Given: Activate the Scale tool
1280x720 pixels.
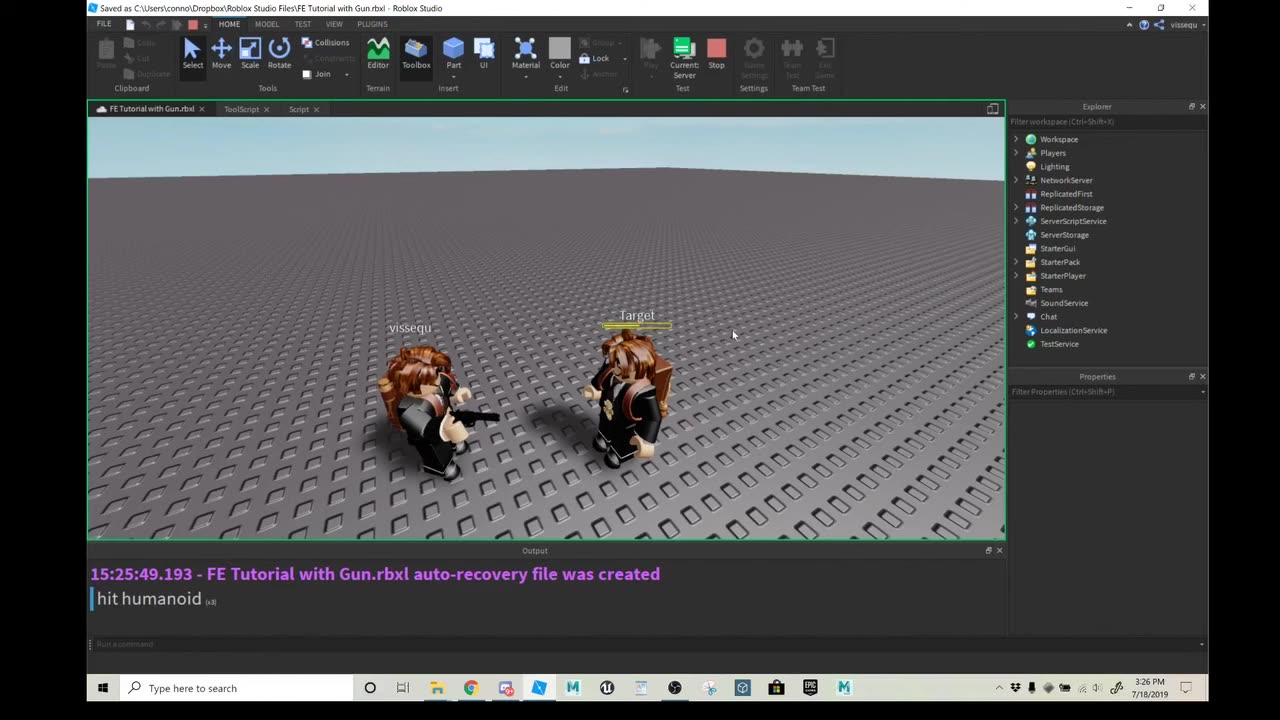Looking at the screenshot, I should (x=250, y=54).
